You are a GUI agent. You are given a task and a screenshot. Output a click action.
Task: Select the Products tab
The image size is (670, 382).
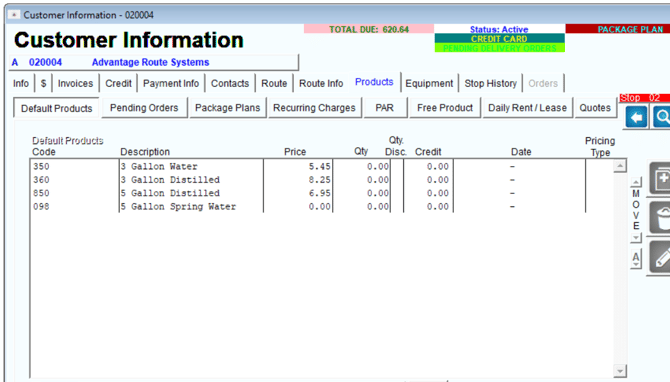pyautogui.click(x=374, y=82)
